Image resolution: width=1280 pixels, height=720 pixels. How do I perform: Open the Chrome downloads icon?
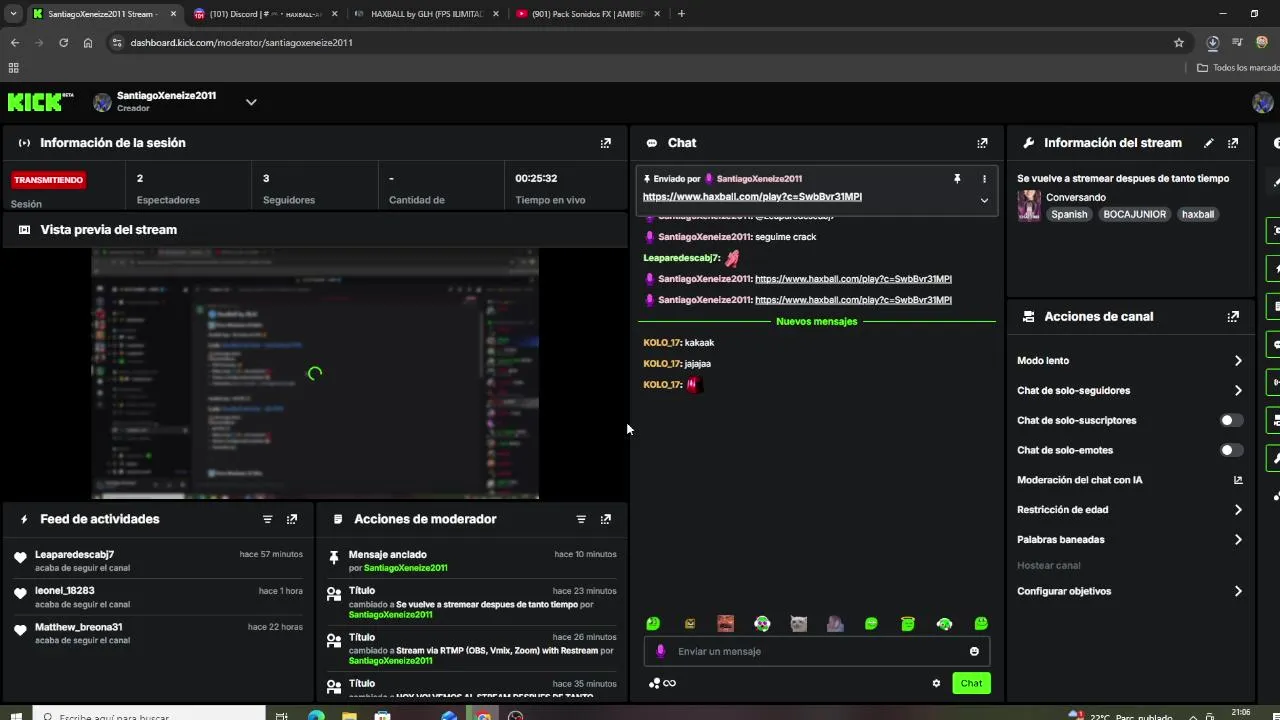1212,43
